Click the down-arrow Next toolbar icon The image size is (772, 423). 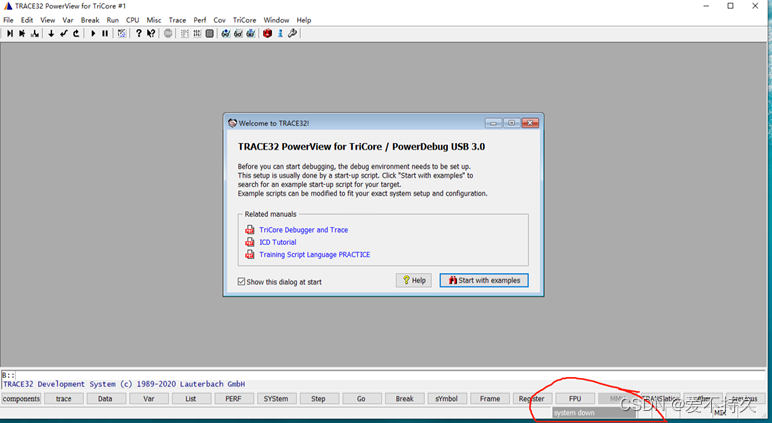[x=51, y=33]
